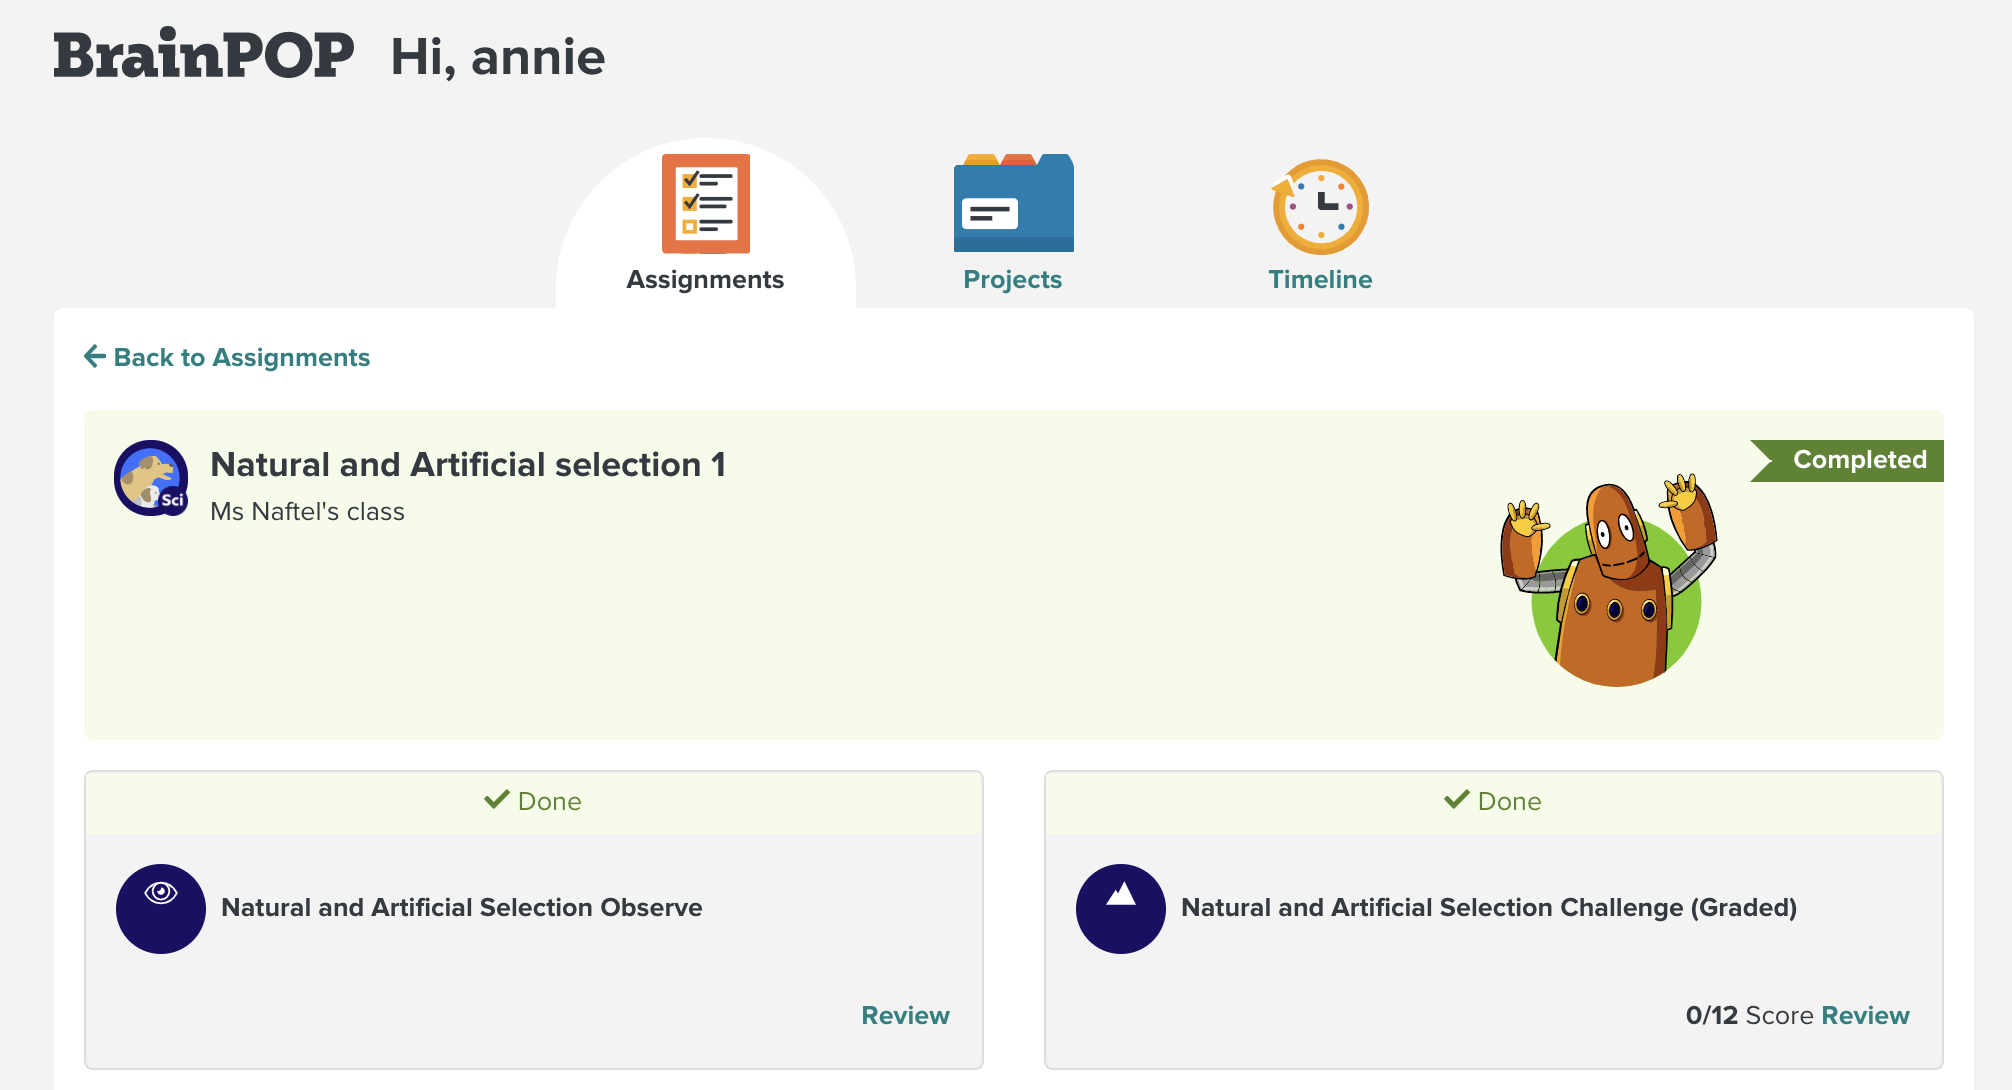Switch to the Projects tab label

click(x=1012, y=279)
